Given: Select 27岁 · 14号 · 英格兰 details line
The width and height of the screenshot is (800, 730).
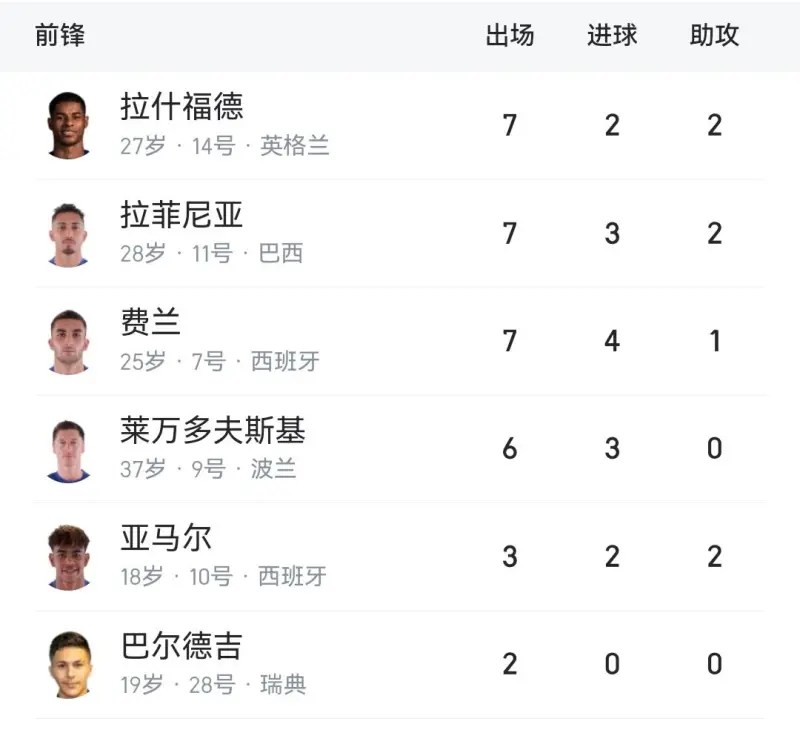Looking at the screenshot, I should [x=225, y=146].
